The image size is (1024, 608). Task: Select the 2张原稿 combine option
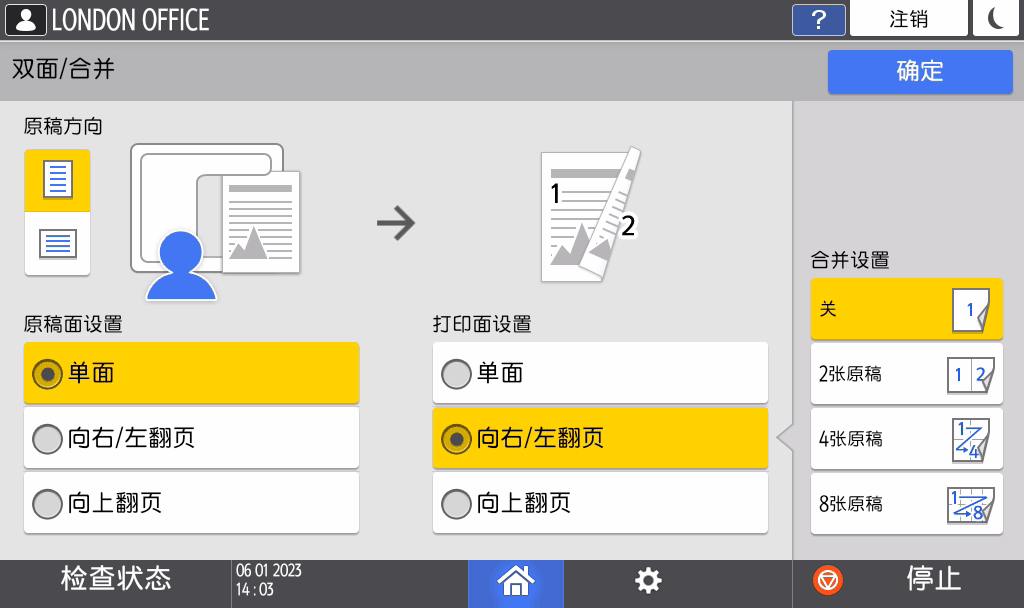(x=905, y=374)
